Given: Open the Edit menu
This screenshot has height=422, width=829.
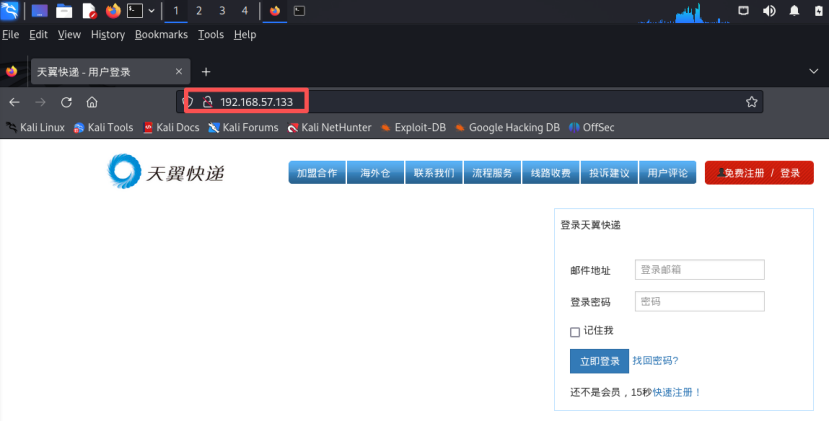Looking at the screenshot, I should (x=38, y=35).
